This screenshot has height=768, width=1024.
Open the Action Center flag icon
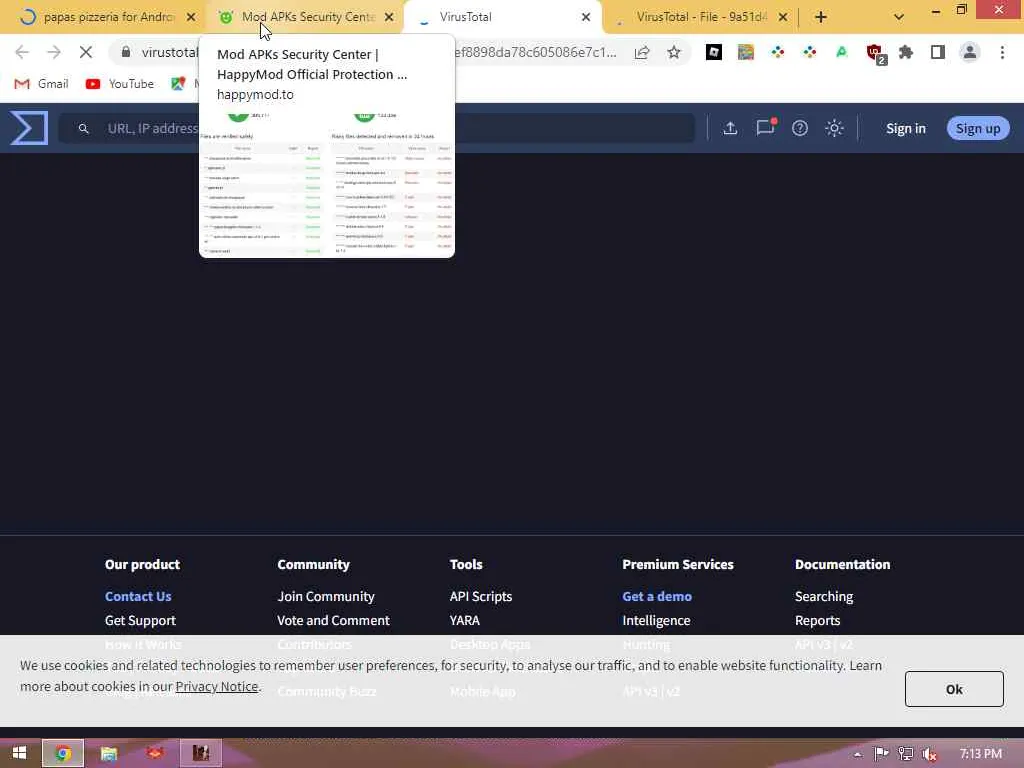click(881, 754)
